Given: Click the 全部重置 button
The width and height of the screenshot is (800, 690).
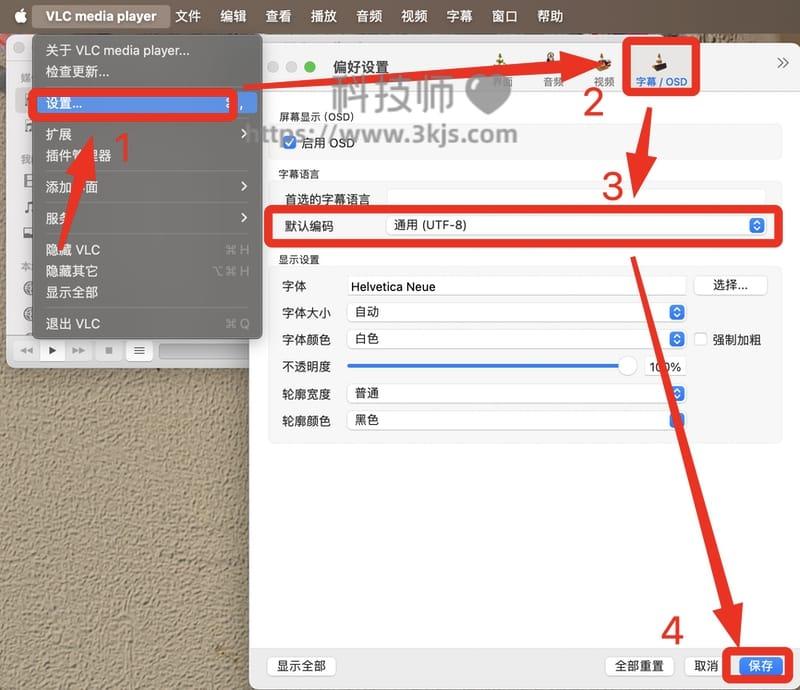Looking at the screenshot, I should [639, 666].
